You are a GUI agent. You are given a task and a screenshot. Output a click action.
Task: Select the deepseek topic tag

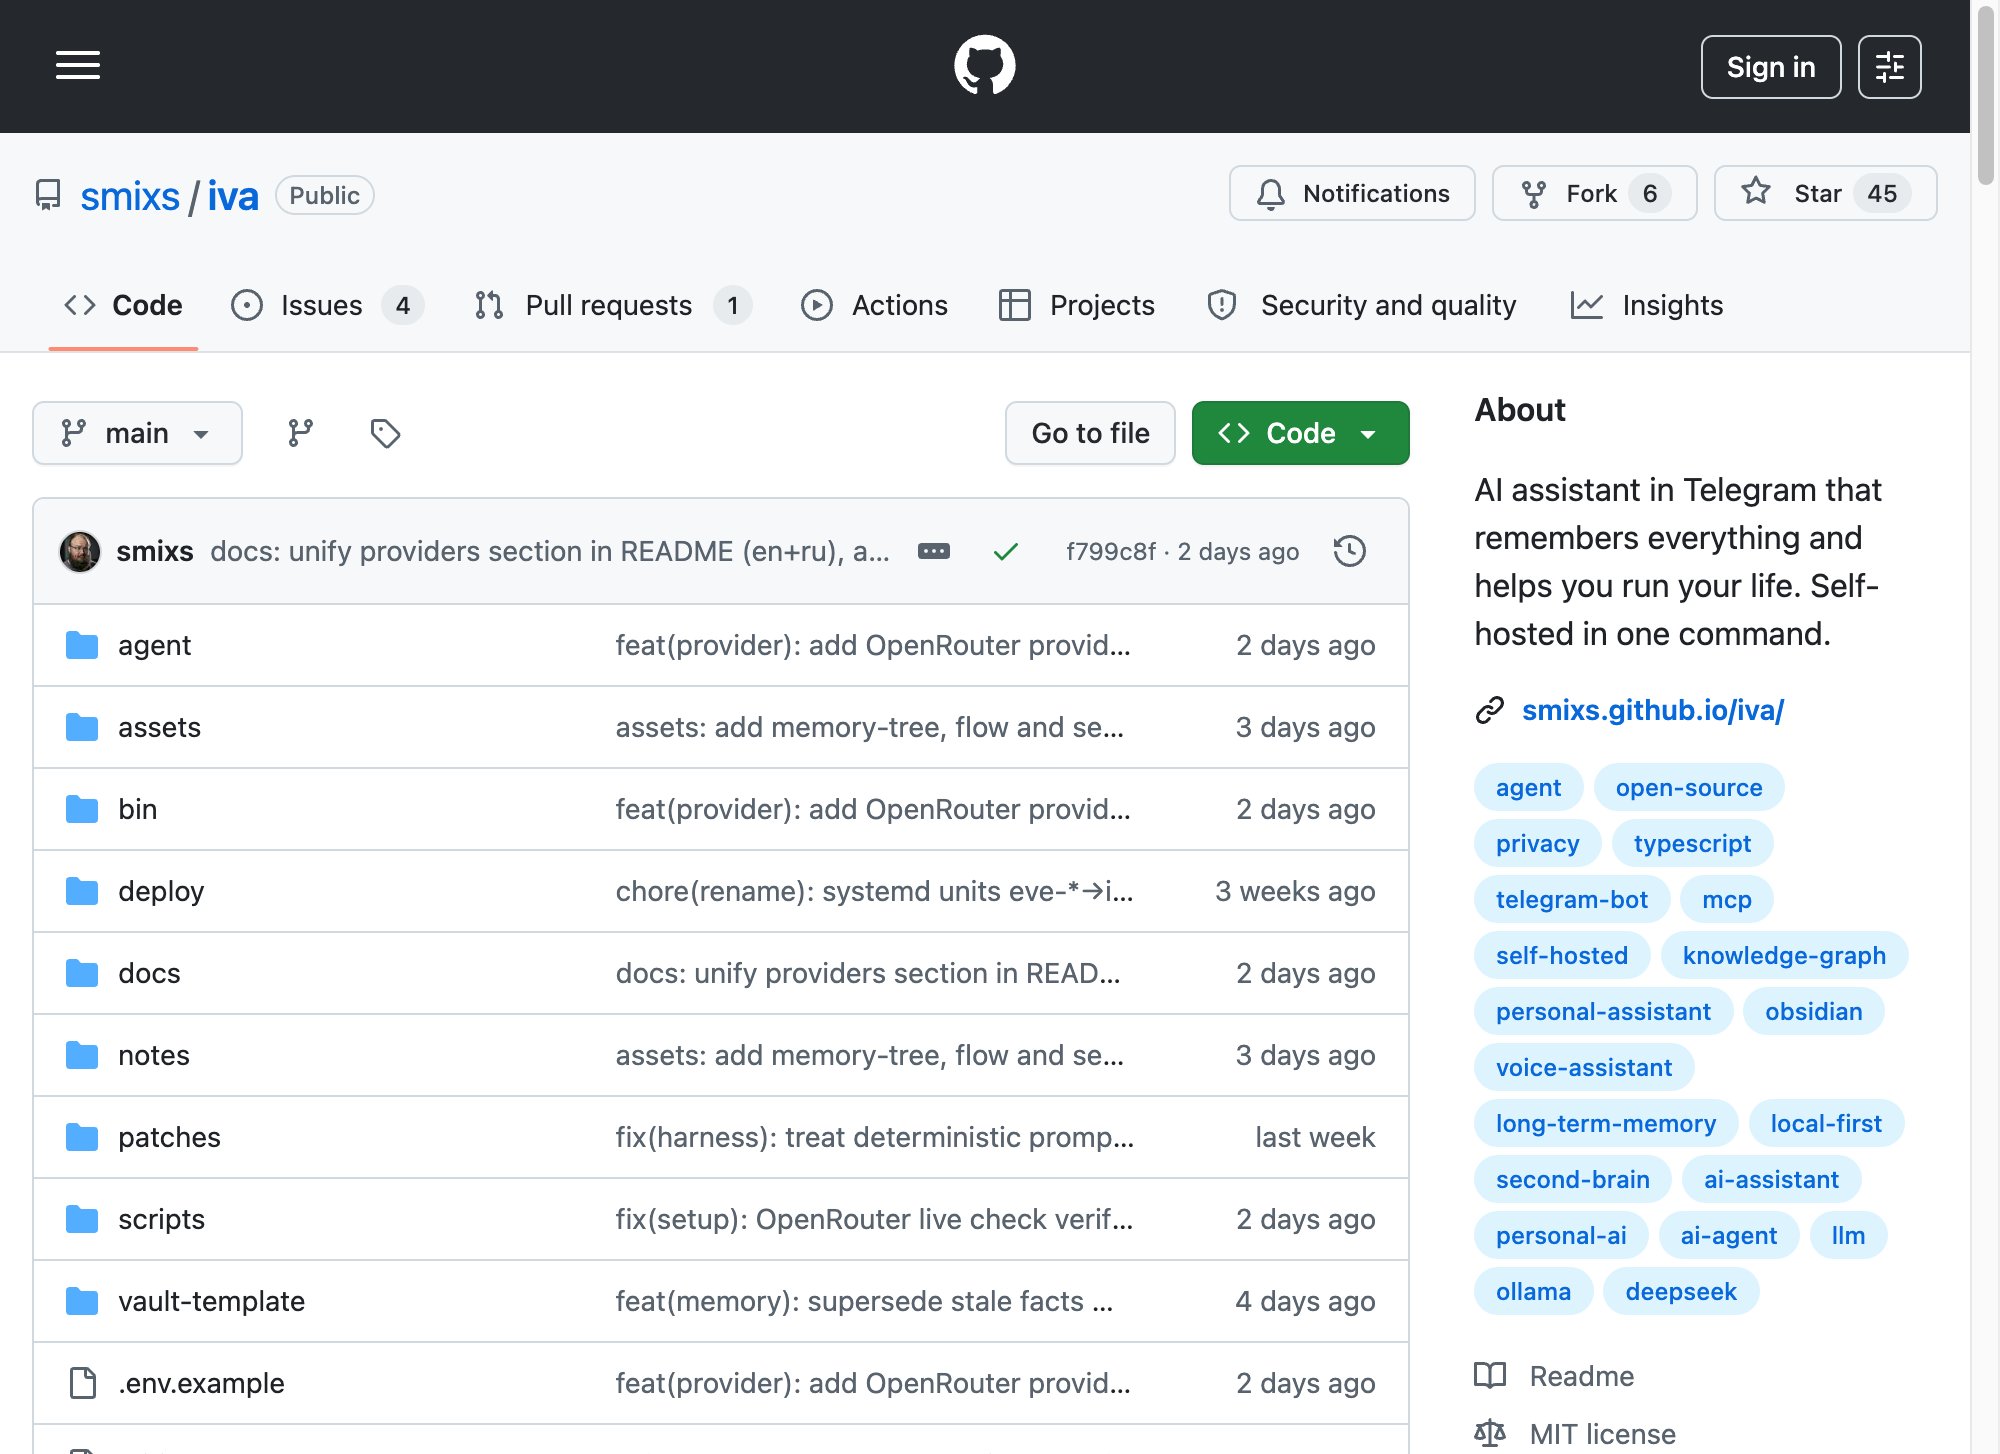(x=1681, y=1291)
